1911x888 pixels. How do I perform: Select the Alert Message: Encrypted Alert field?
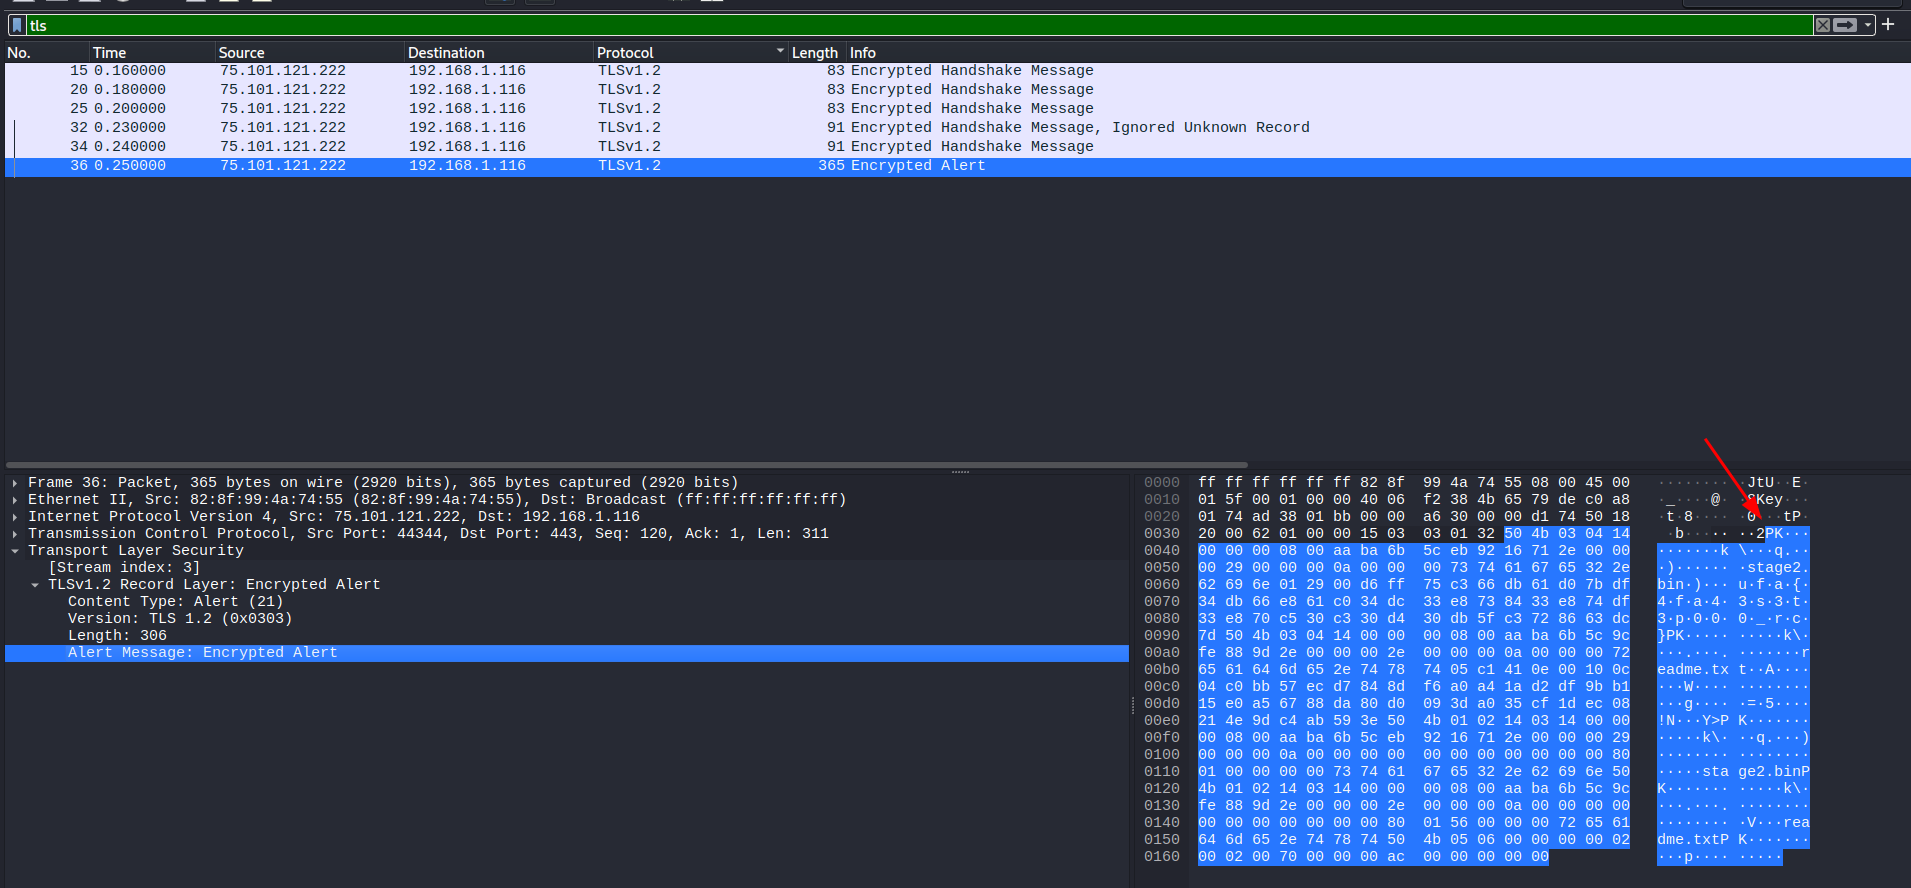(x=567, y=653)
